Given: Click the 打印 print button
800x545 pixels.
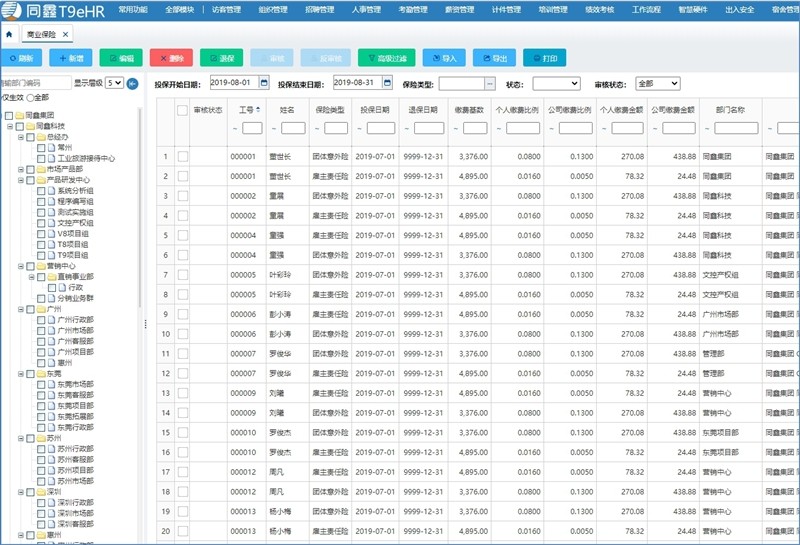Looking at the screenshot, I should [544, 58].
